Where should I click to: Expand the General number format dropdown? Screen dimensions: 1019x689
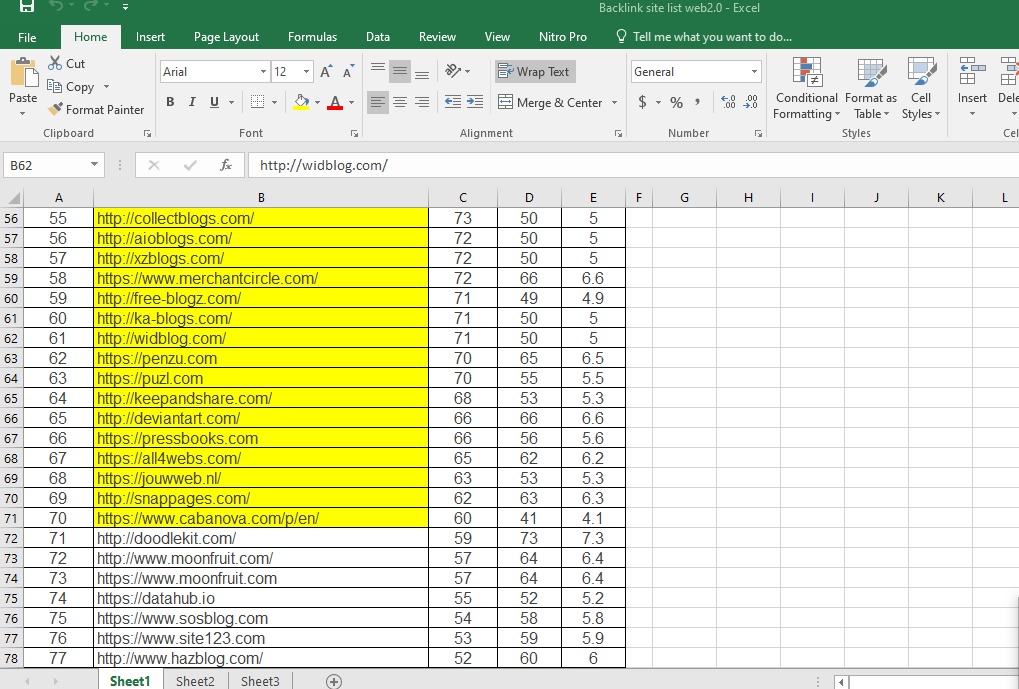point(754,72)
